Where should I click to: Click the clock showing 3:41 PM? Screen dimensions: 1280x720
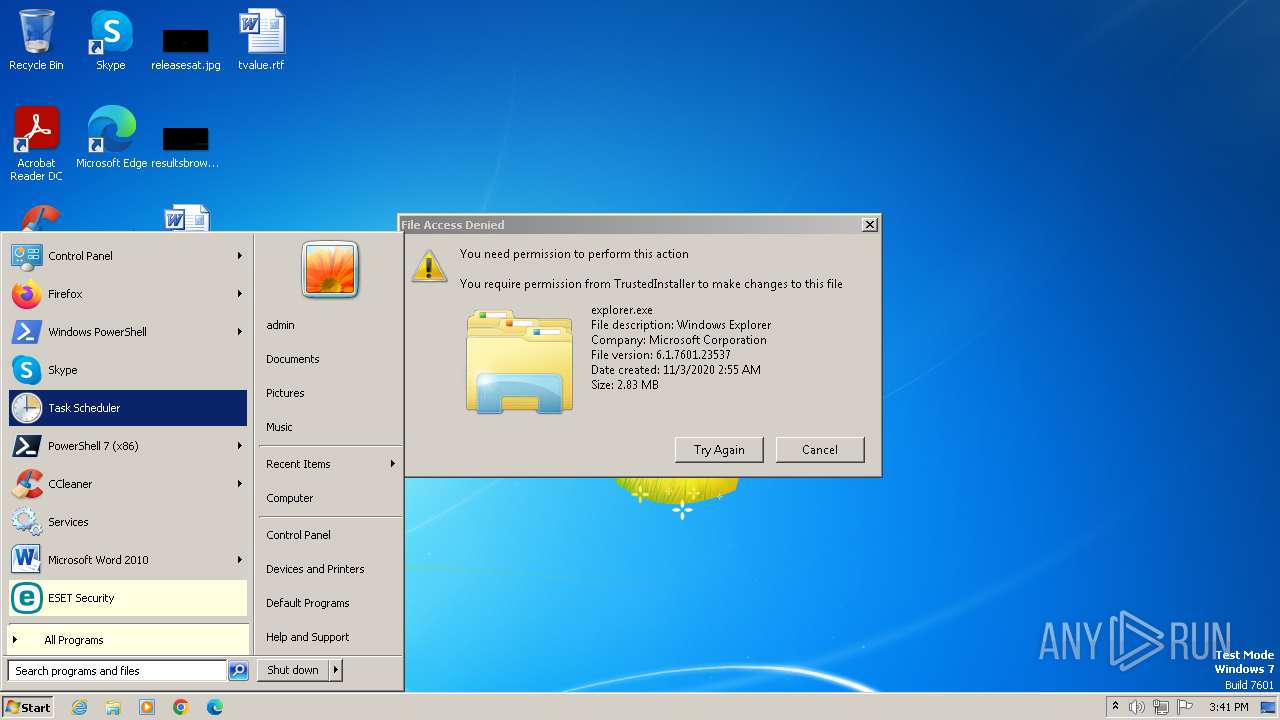[1229, 707]
